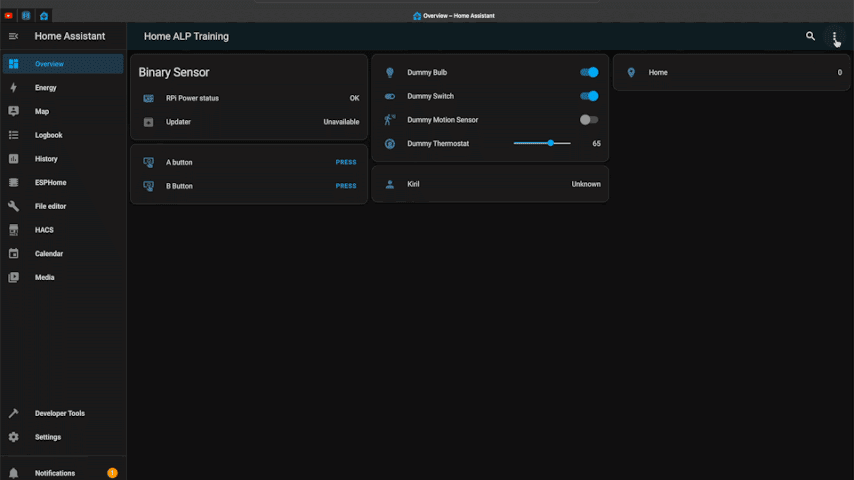Open the Logbook panel
Viewport: 854px width, 480px height.
(x=63, y=135)
